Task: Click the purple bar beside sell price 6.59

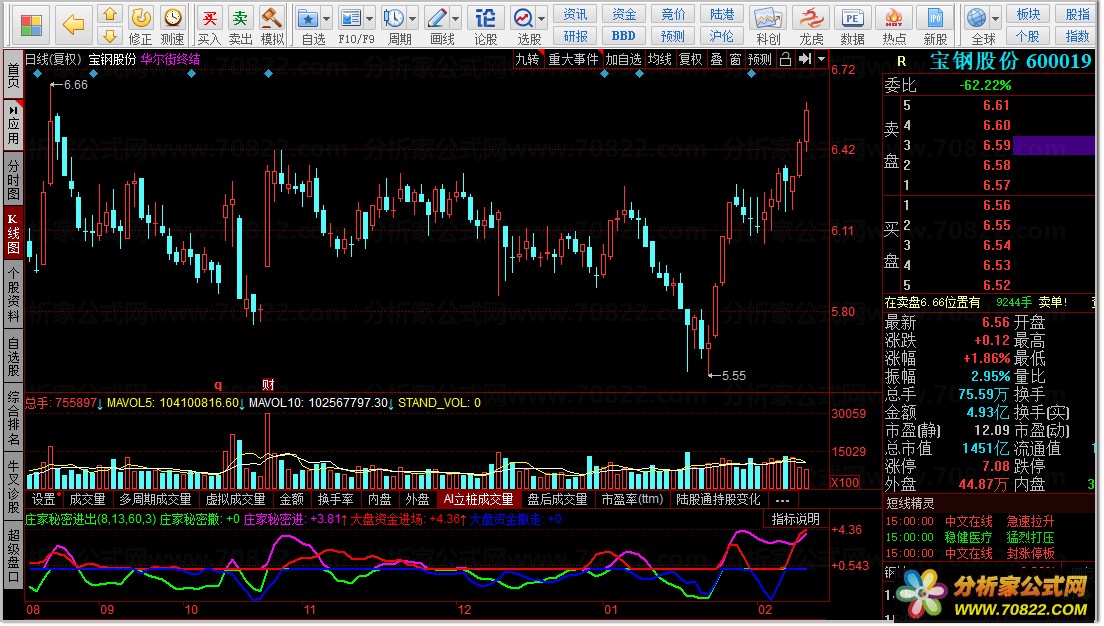Action: [x=1053, y=146]
